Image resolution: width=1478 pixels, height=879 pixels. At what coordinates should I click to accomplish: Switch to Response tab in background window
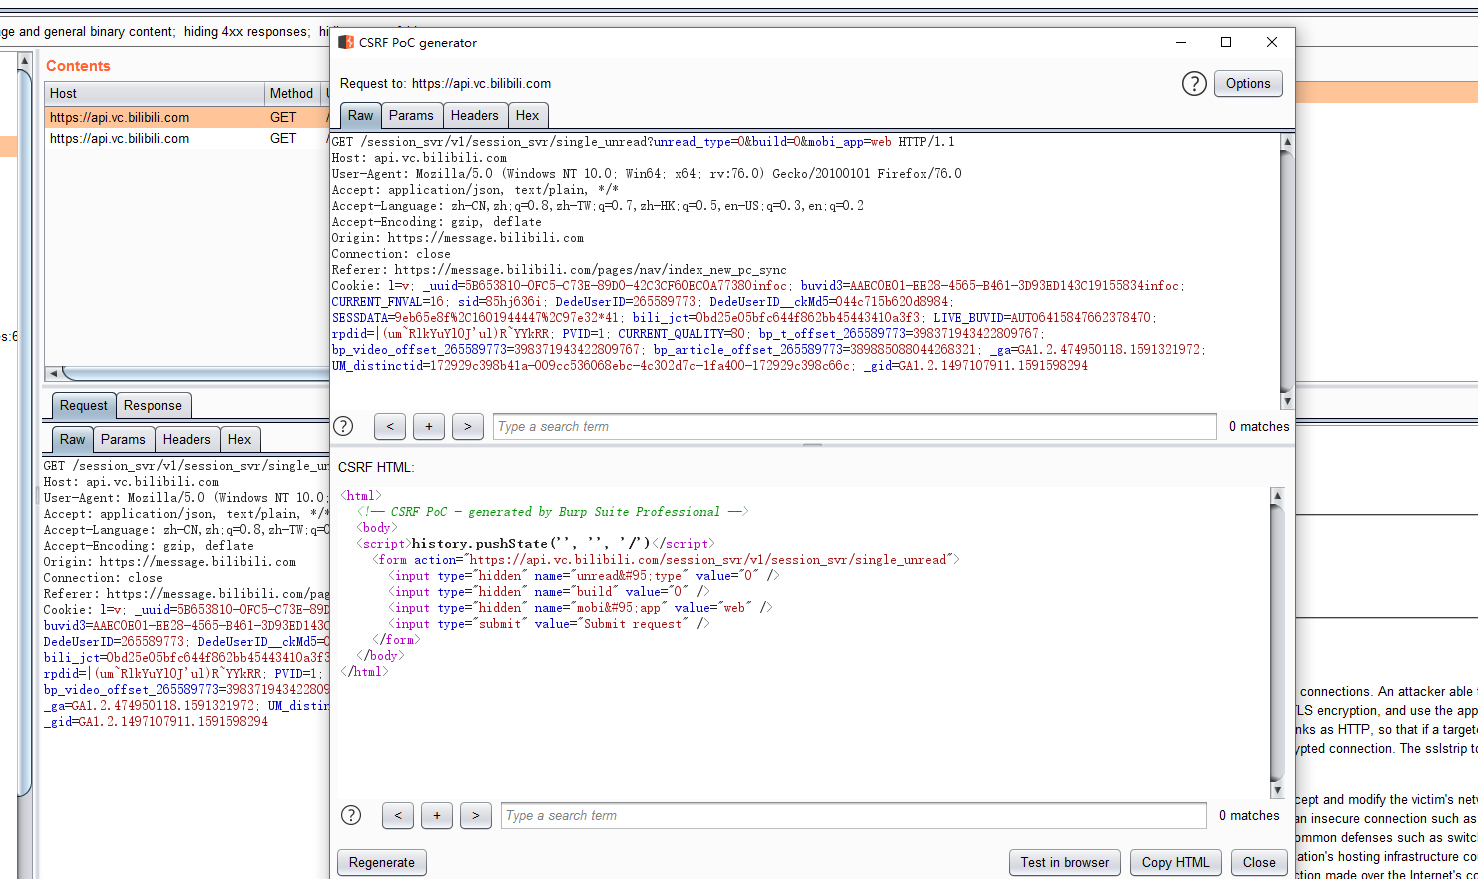153,406
